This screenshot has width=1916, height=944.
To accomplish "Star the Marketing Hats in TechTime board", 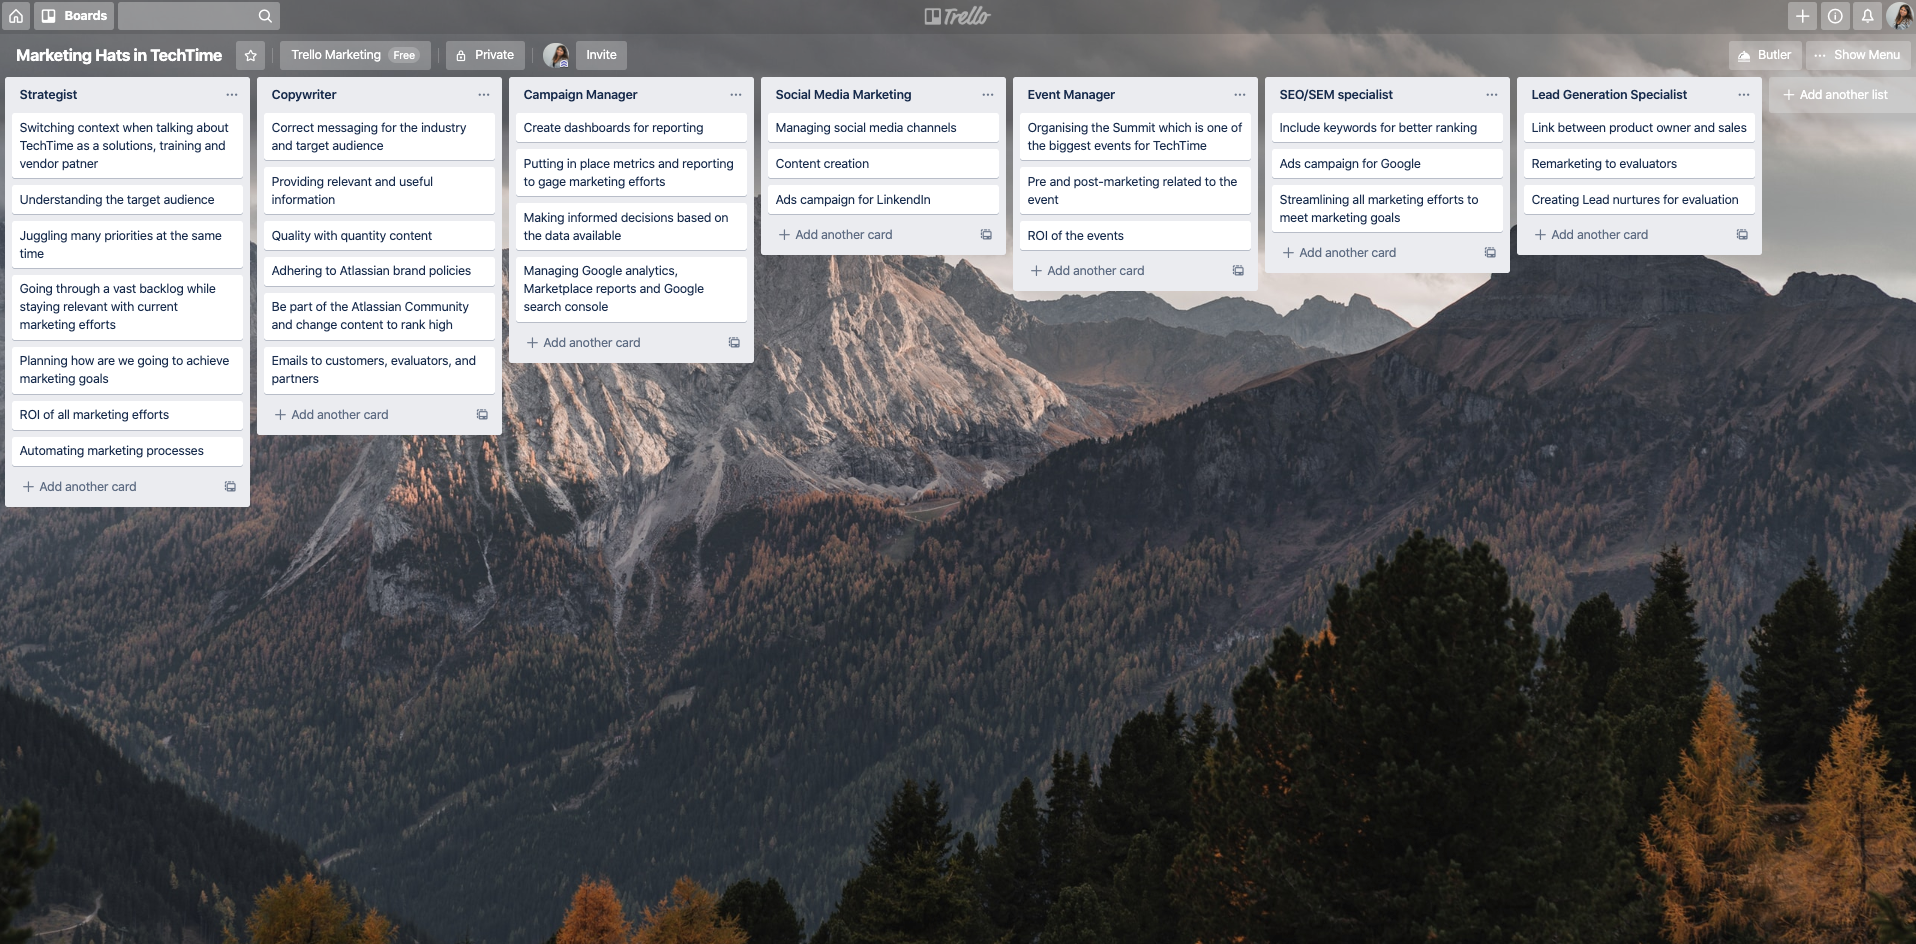I will coord(251,56).
